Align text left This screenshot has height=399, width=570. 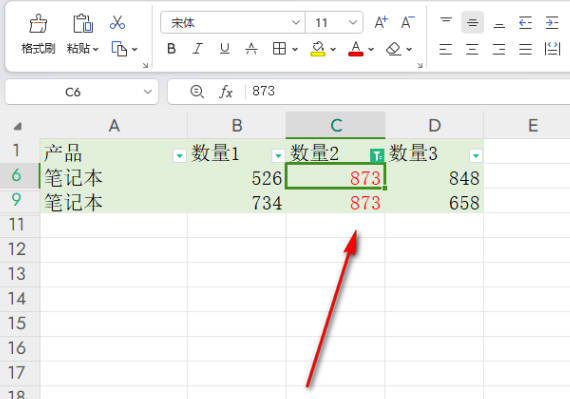tap(446, 49)
